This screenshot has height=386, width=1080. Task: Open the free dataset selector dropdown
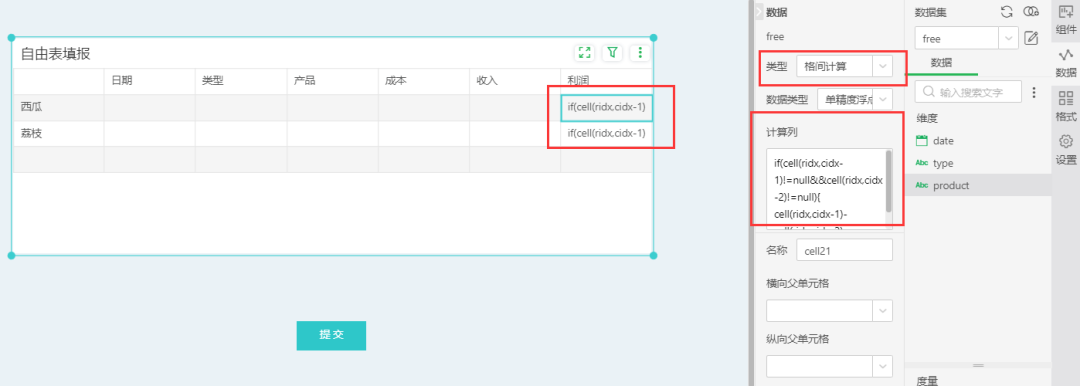[x=966, y=39]
